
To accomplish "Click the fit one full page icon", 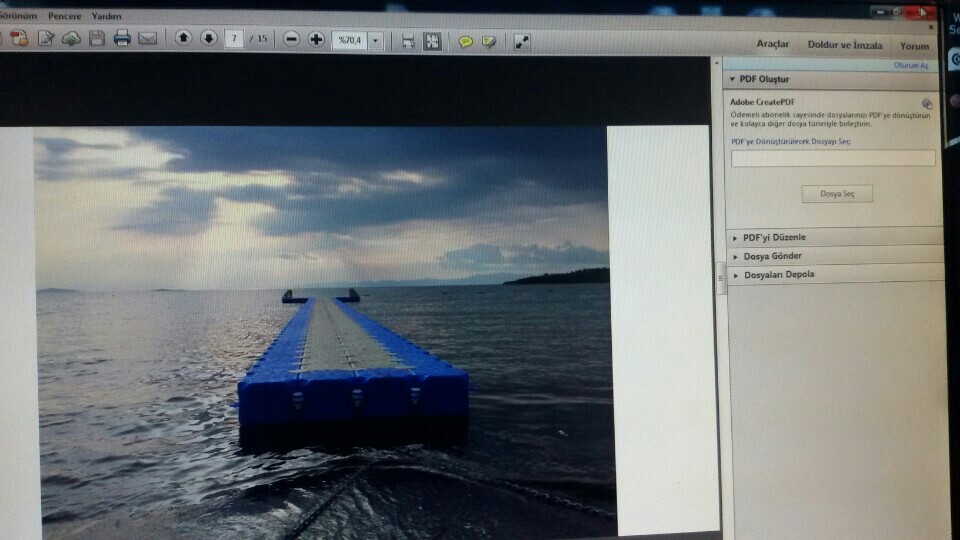I will (432, 41).
